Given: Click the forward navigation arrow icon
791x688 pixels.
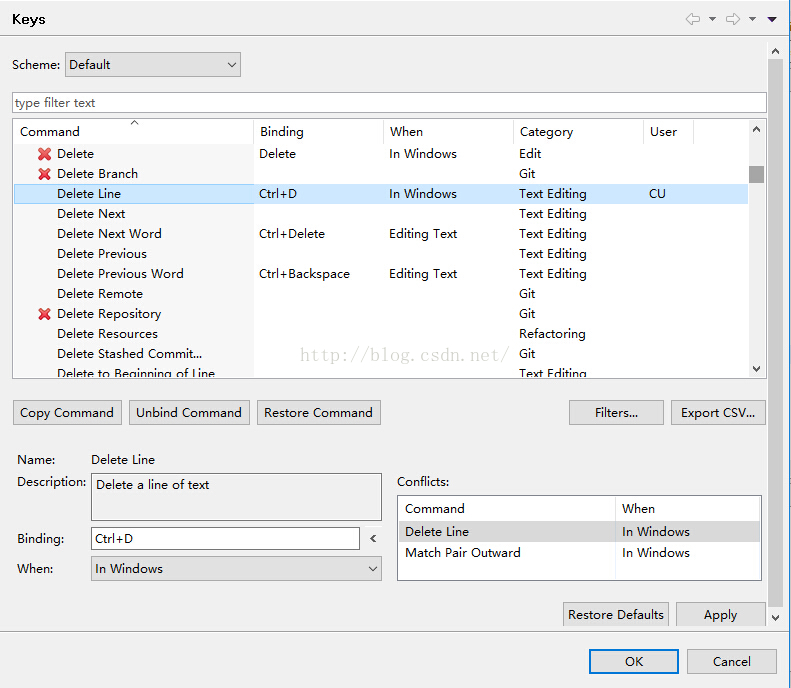Looking at the screenshot, I should click(732, 19).
